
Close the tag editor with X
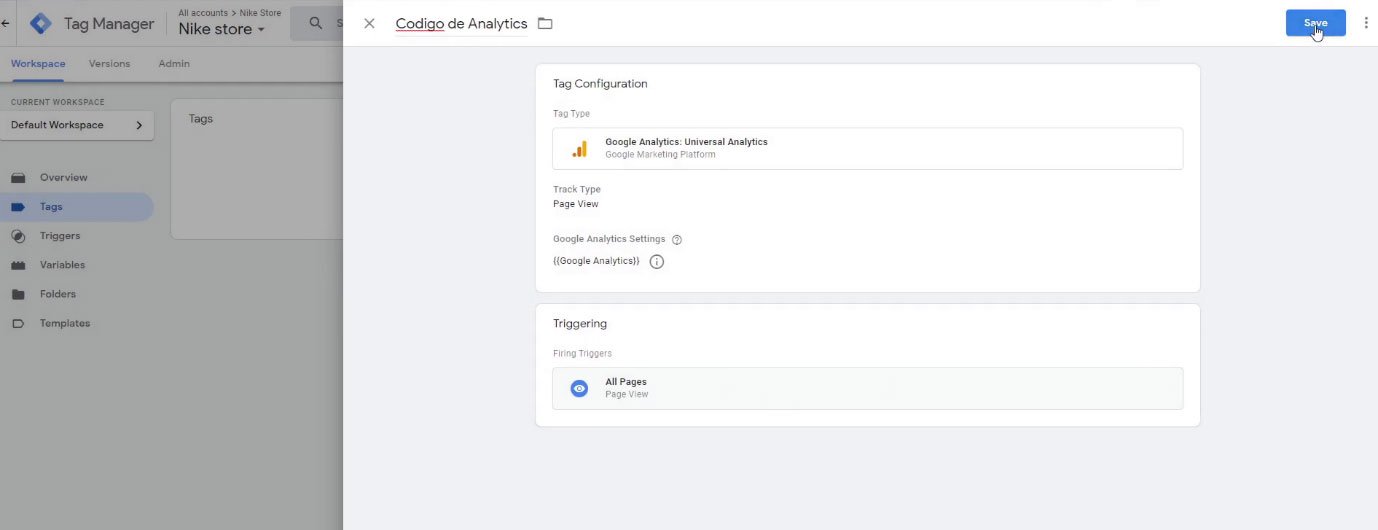tap(369, 23)
